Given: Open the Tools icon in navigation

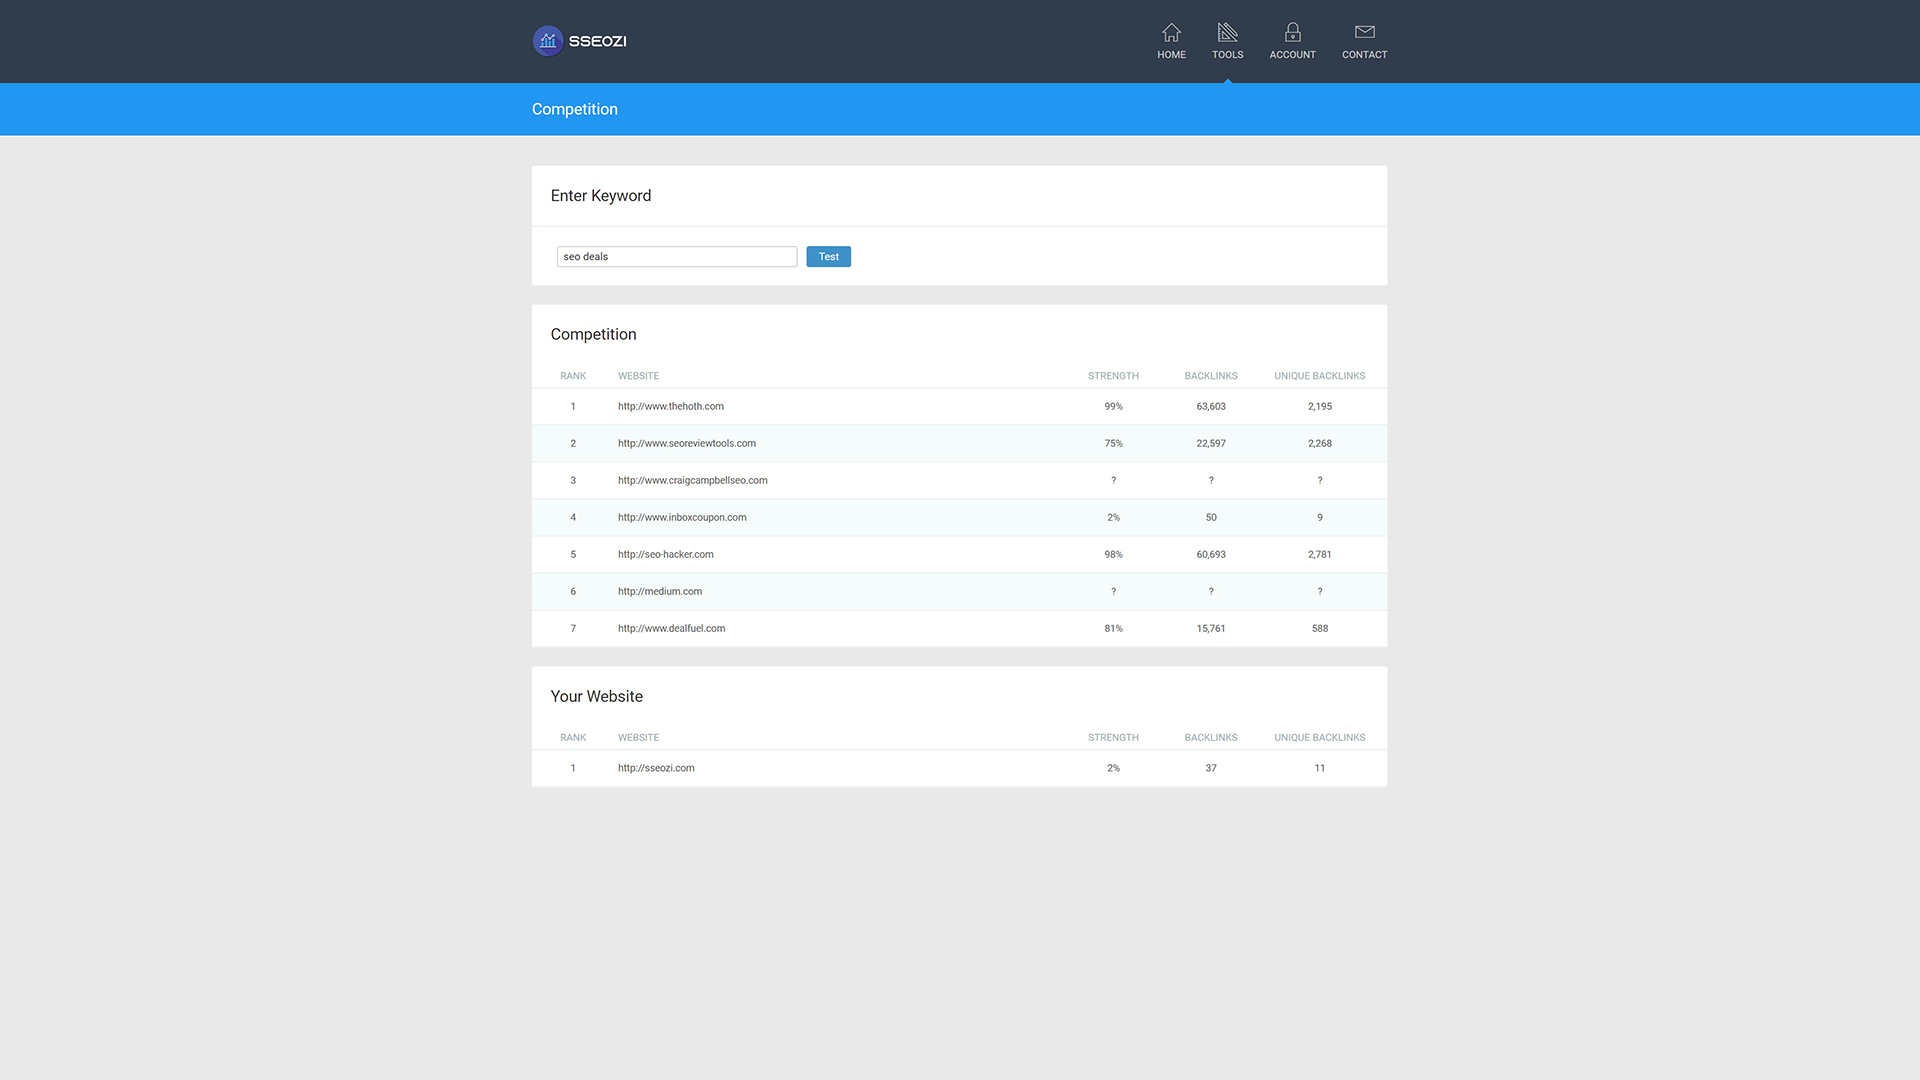Looking at the screenshot, I should coord(1228,32).
